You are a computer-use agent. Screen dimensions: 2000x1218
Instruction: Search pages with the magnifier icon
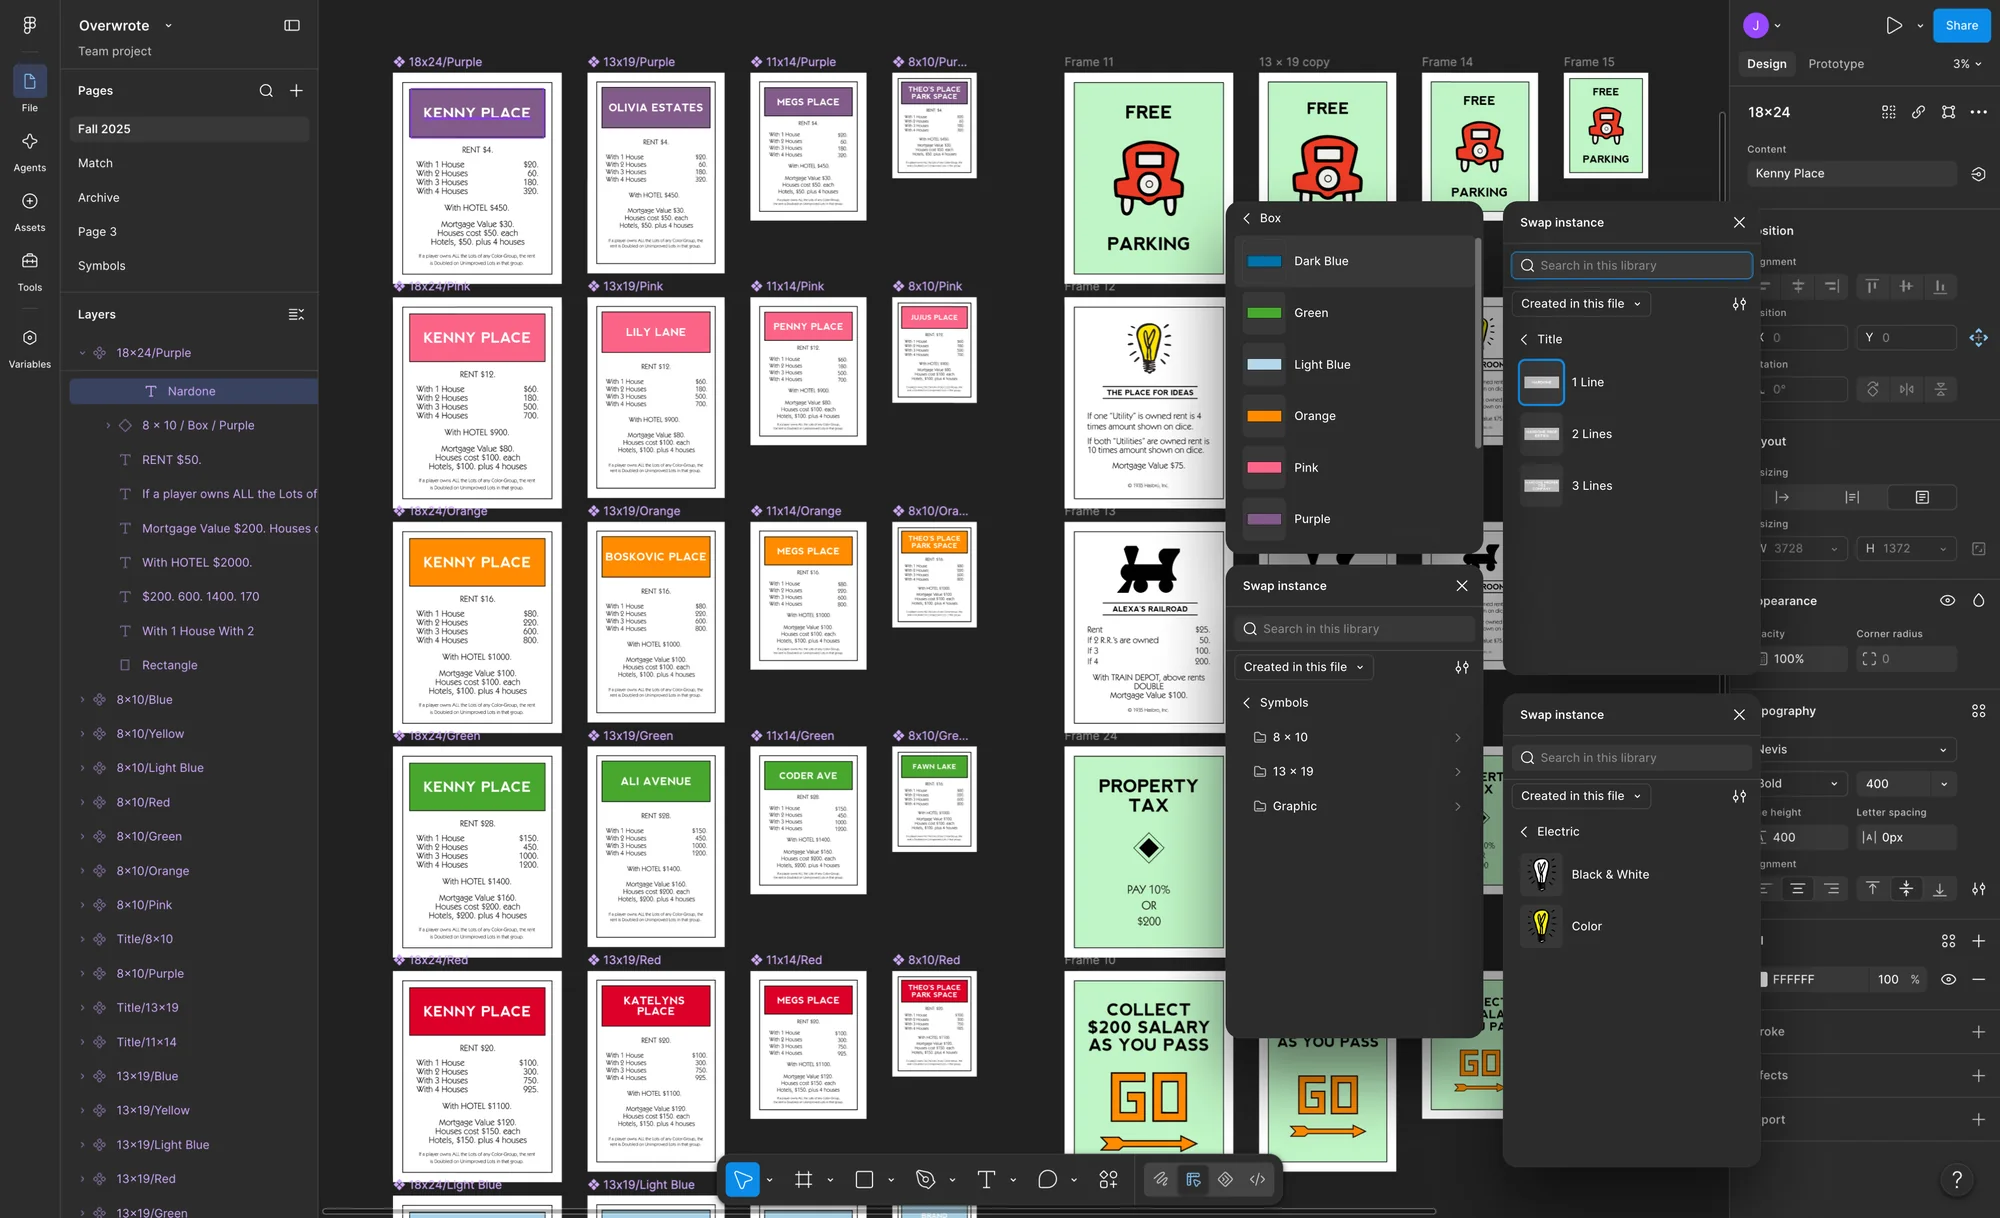point(266,90)
